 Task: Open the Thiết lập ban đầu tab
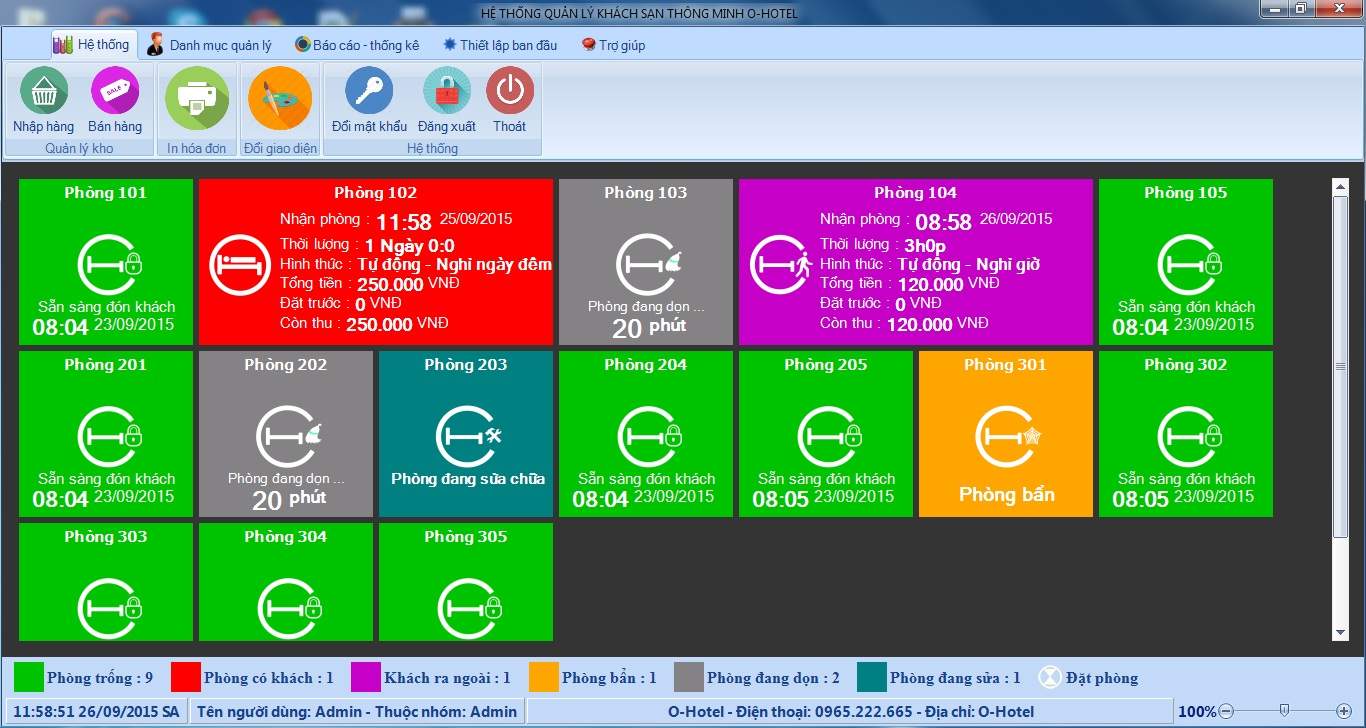501,45
